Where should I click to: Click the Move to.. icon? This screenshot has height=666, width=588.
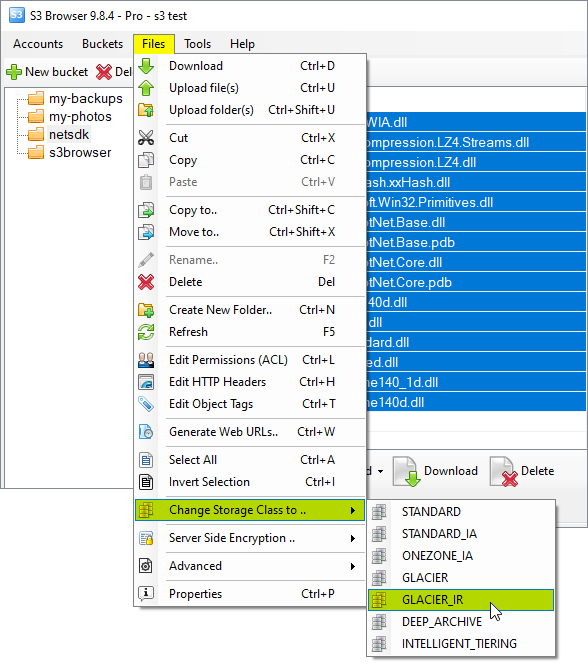click(146, 232)
